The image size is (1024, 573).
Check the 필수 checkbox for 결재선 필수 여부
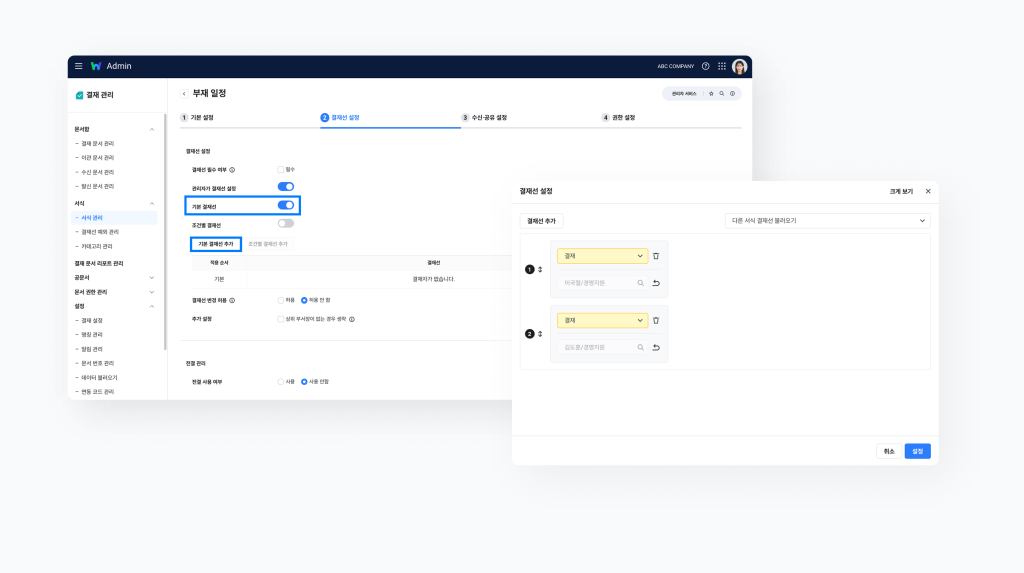pos(281,169)
